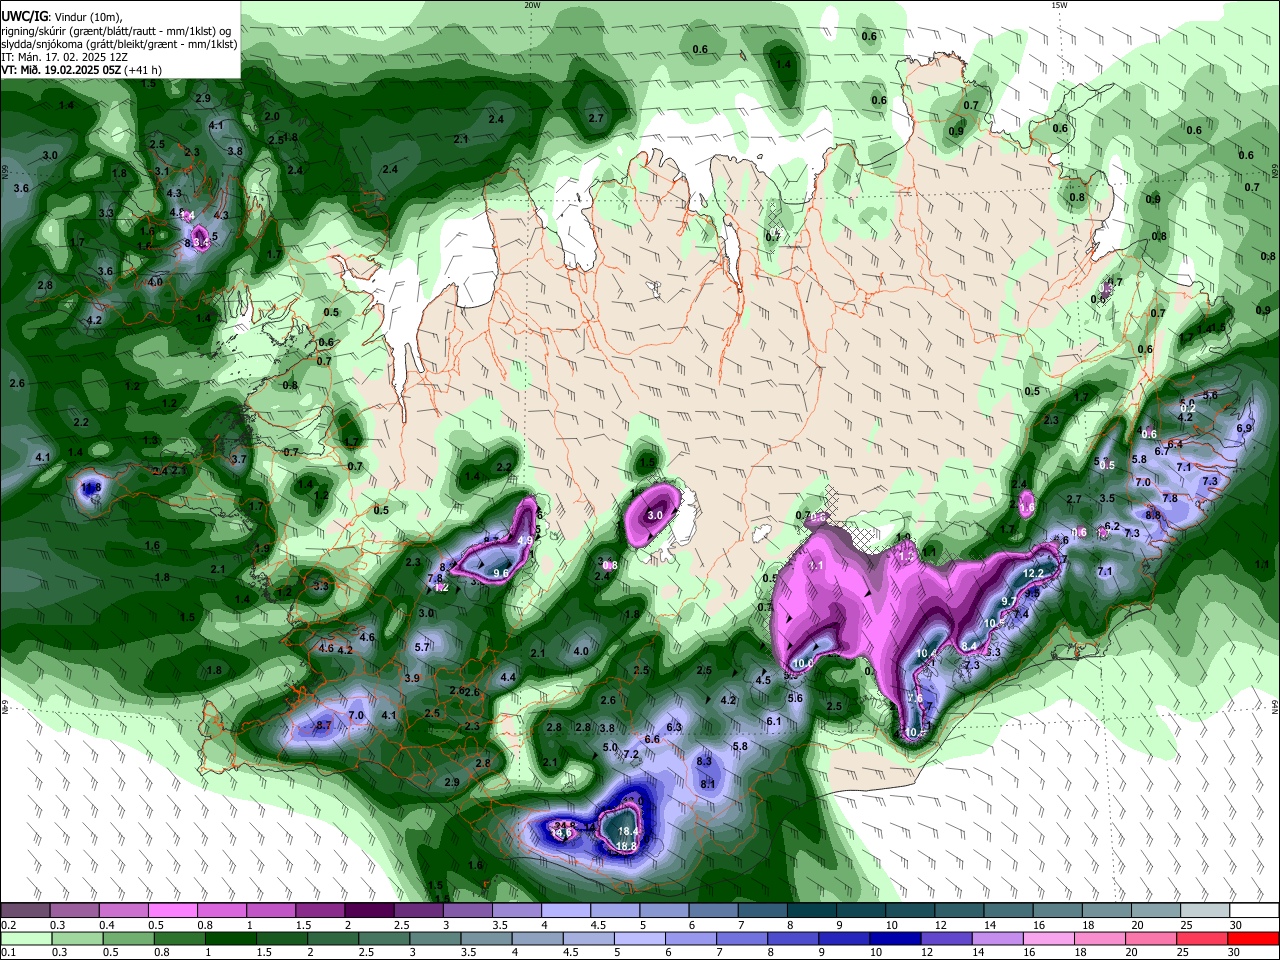Select the 'IT: Mán. 17. 02. 2025 12Z' line

pyautogui.click(x=64, y=57)
